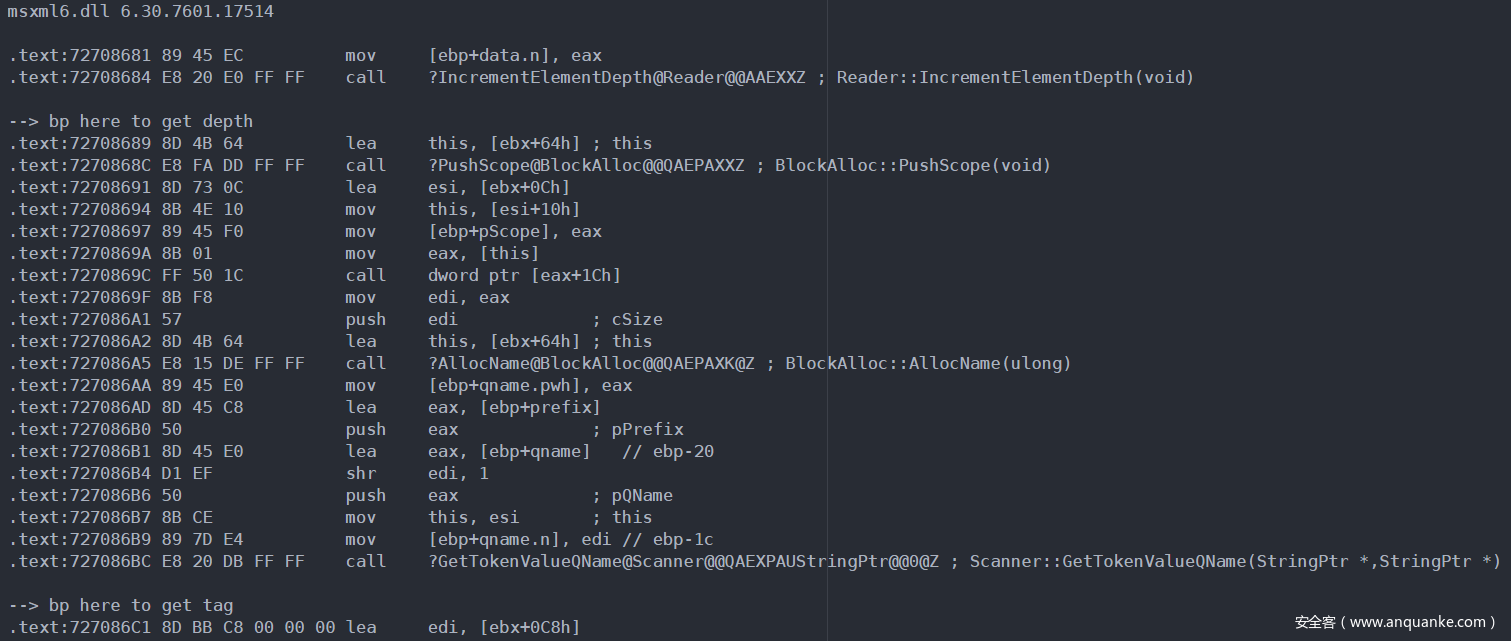Click the BlockAlloc::AllocName(ulong) comment
The width and height of the screenshot is (1511, 641).
tap(927, 364)
